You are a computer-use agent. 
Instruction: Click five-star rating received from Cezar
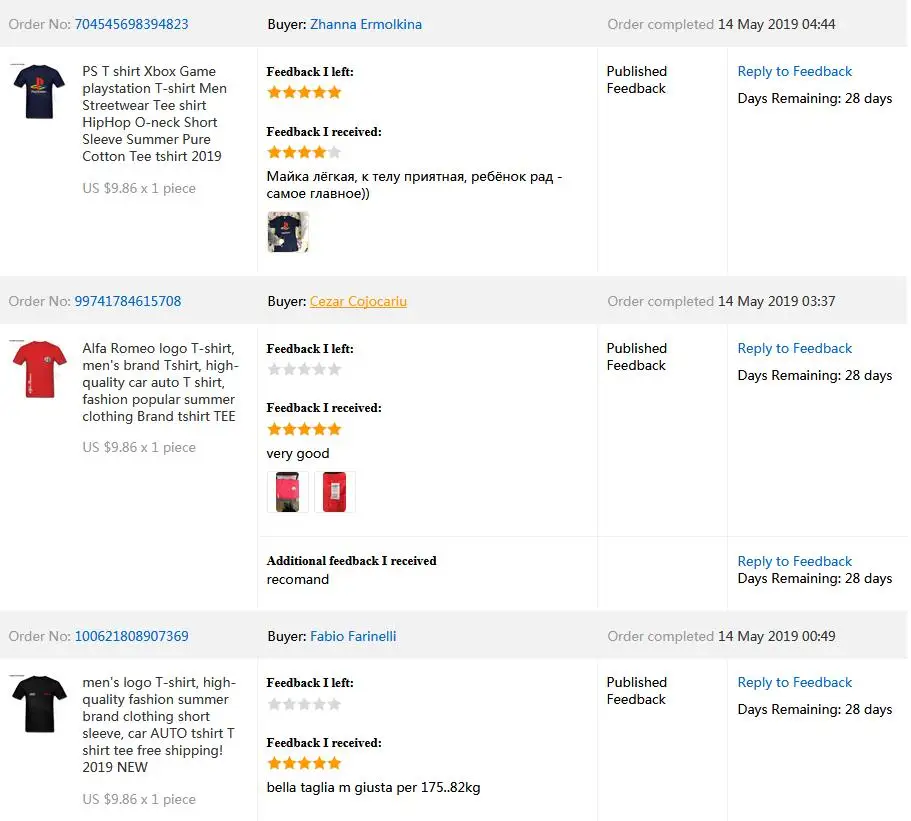point(304,429)
